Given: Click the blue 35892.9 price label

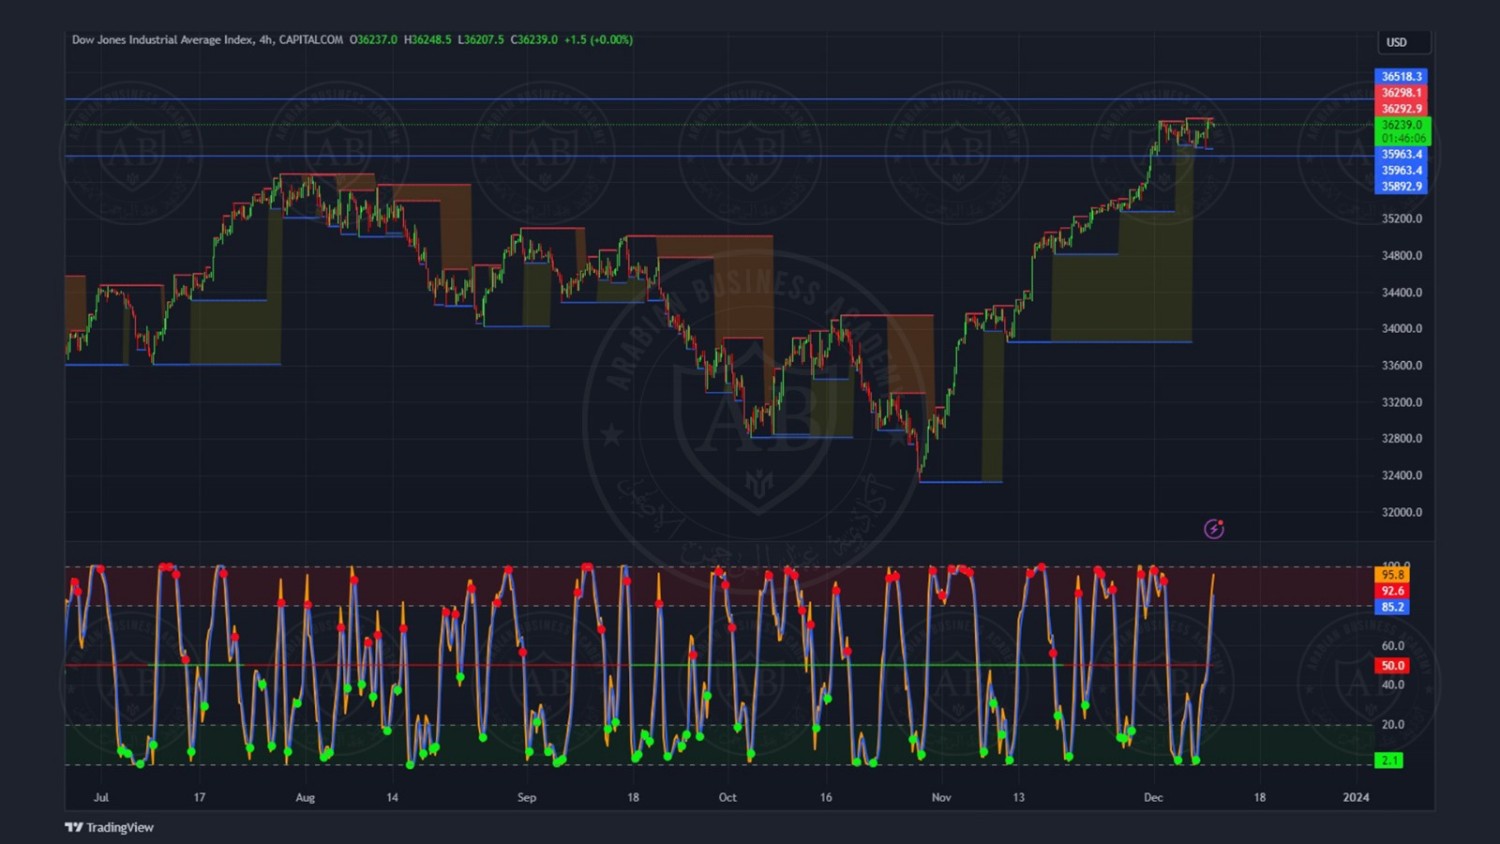Looking at the screenshot, I should (x=1401, y=186).
